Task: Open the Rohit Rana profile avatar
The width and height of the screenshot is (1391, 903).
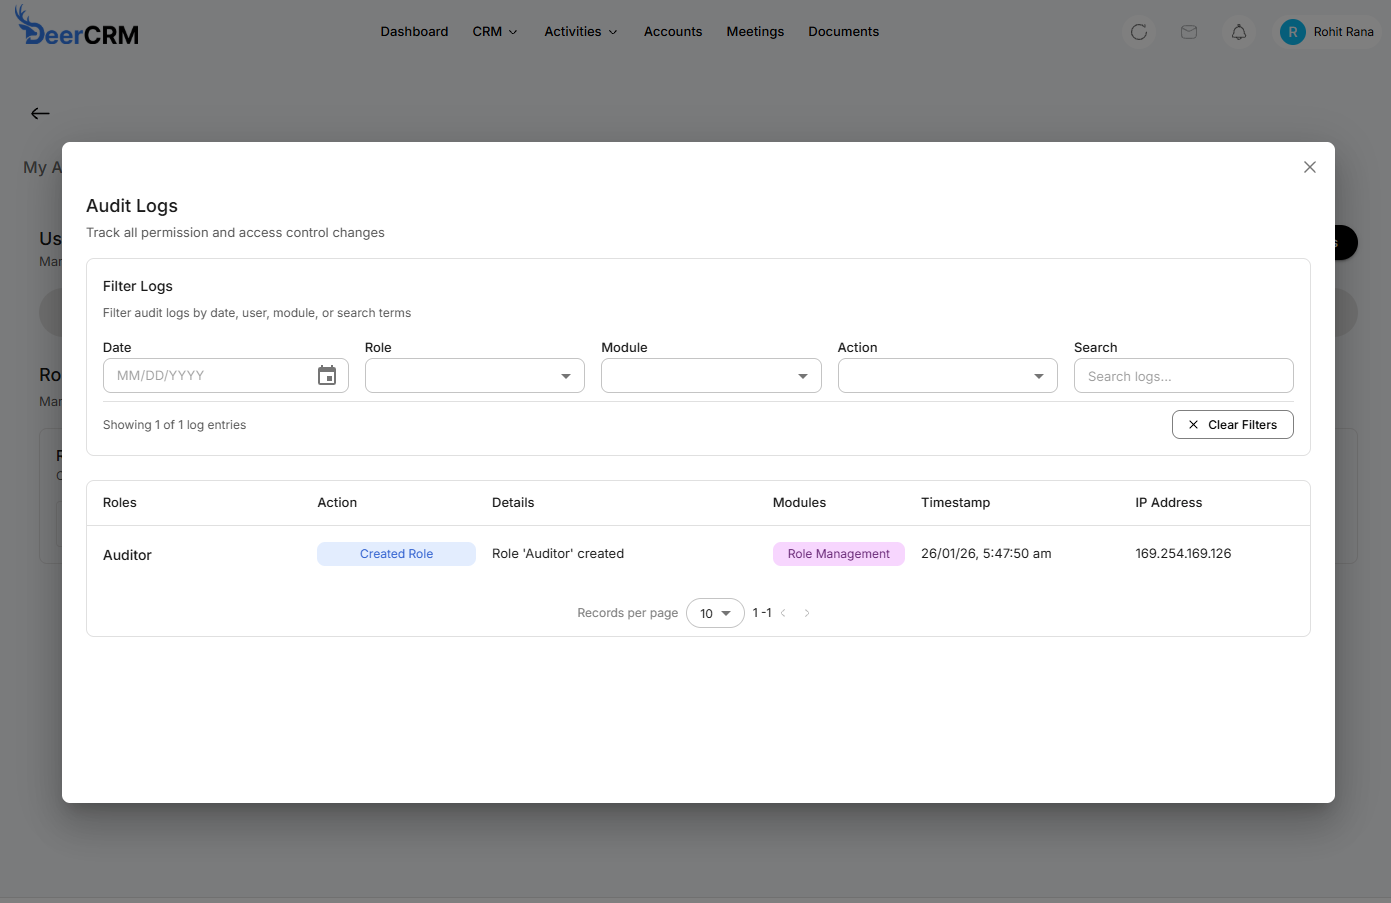Action: point(1292,31)
